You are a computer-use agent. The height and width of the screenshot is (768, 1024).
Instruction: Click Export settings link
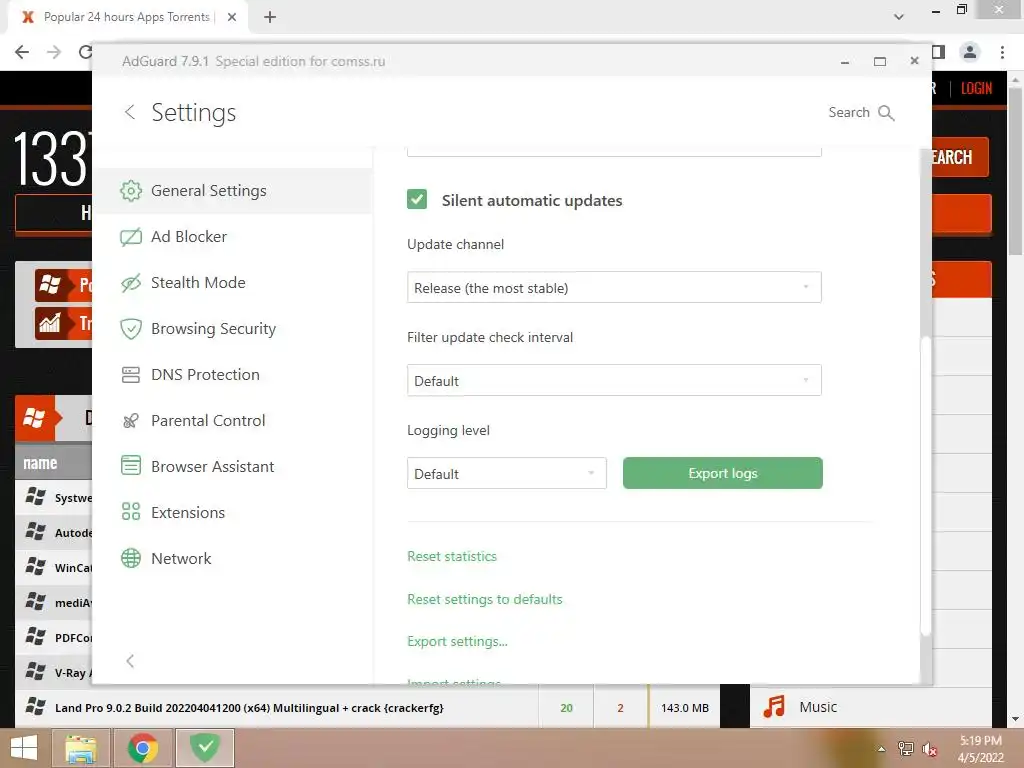pos(457,641)
